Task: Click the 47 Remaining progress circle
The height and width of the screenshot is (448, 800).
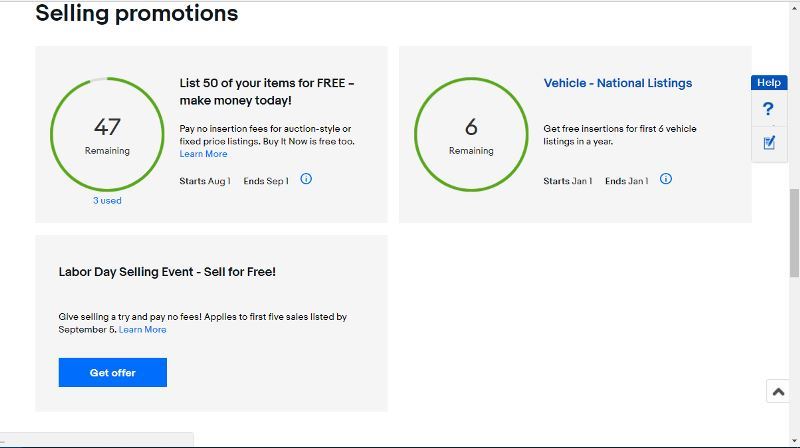Action: [x=107, y=134]
